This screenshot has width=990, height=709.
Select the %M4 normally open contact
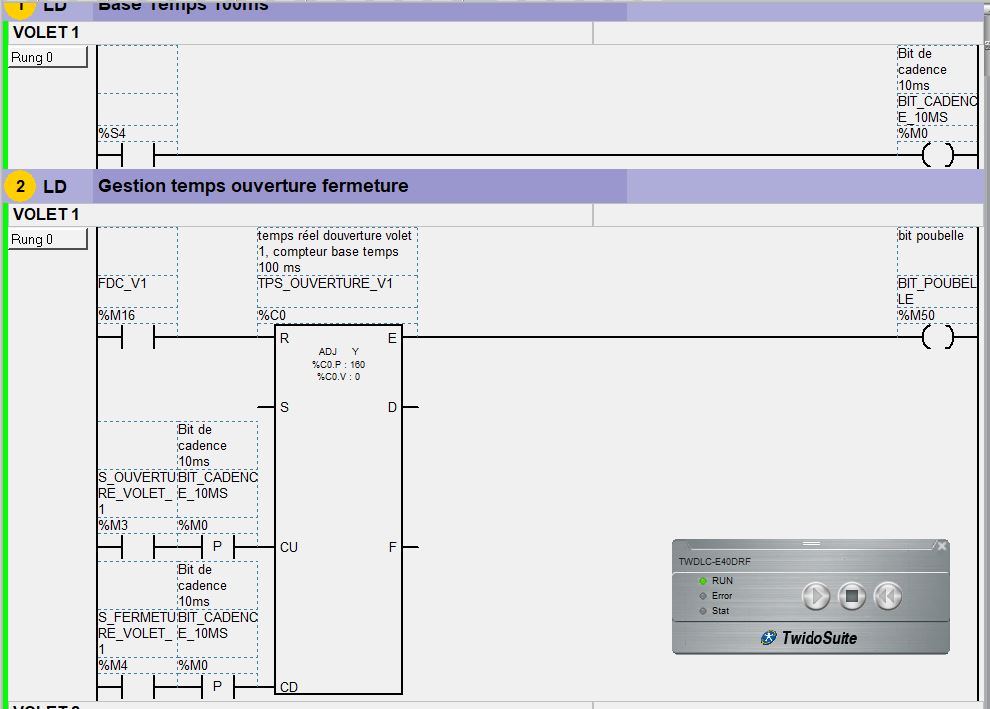[137, 688]
